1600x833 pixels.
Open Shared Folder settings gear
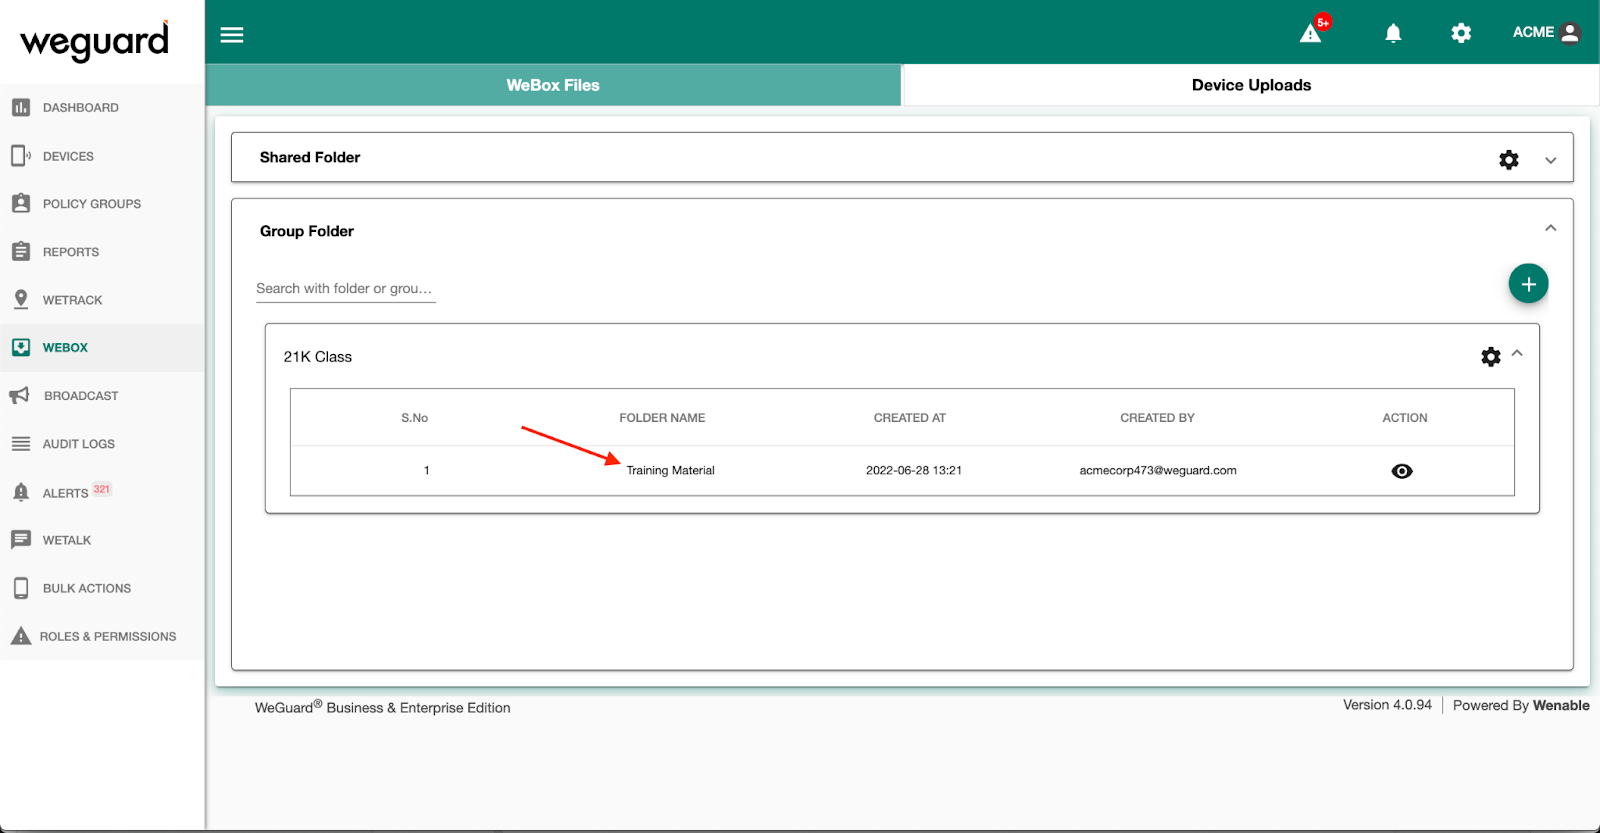point(1509,160)
